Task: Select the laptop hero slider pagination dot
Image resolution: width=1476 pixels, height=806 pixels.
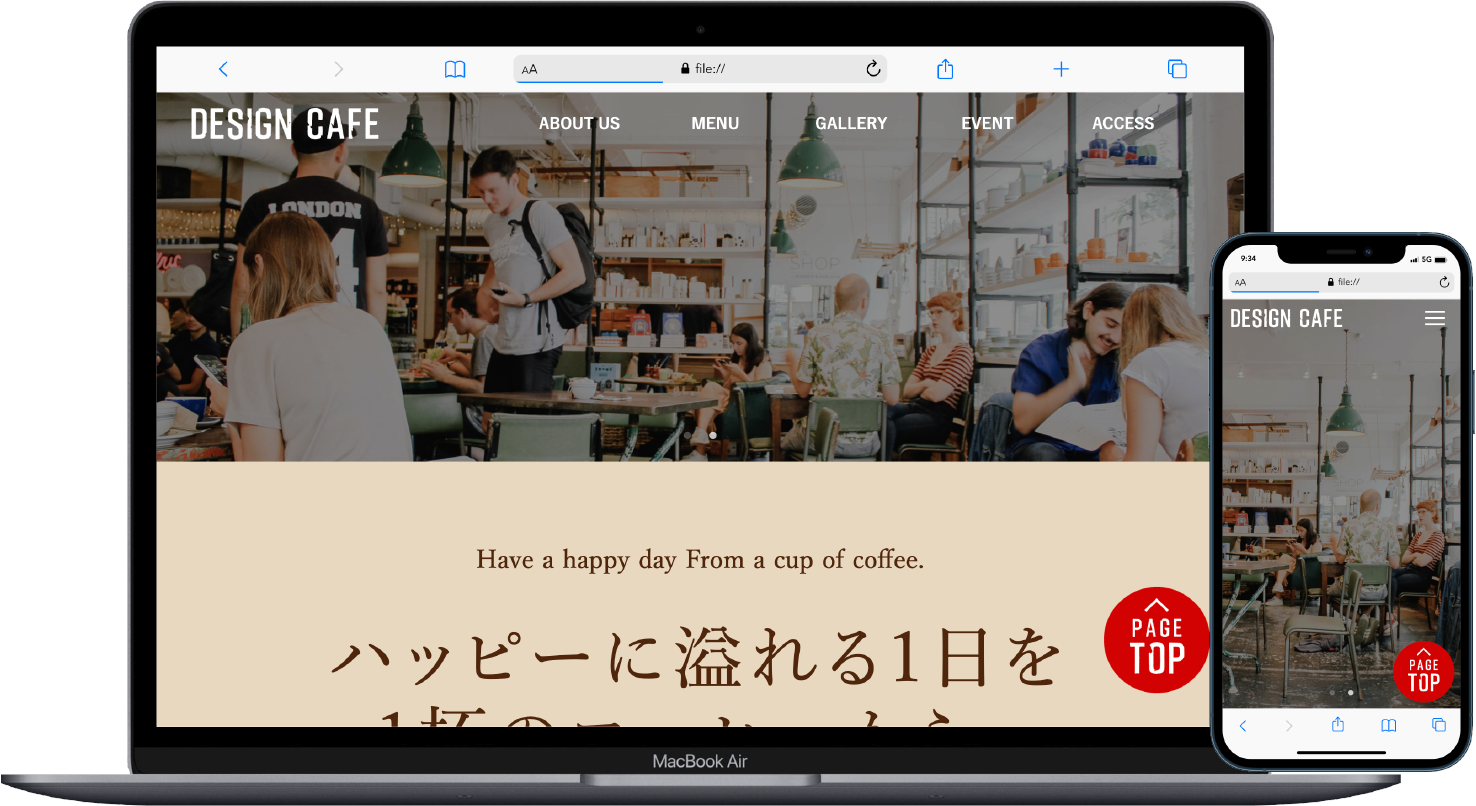Action: tap(712, 435)
